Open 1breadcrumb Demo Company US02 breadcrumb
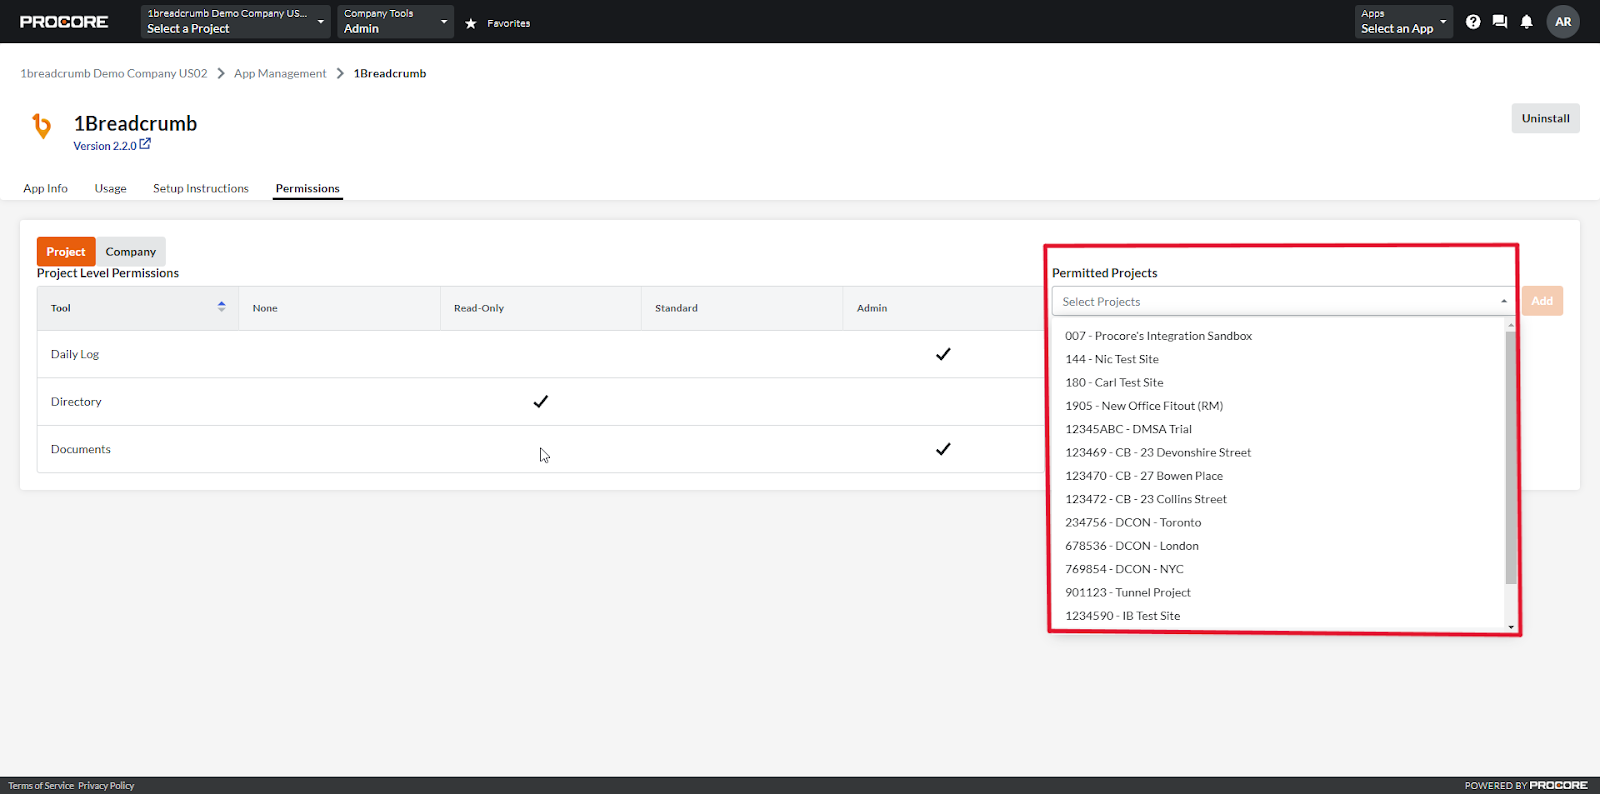The height and width of the screenshot is (794, 1600). click(x=114, y=73)
